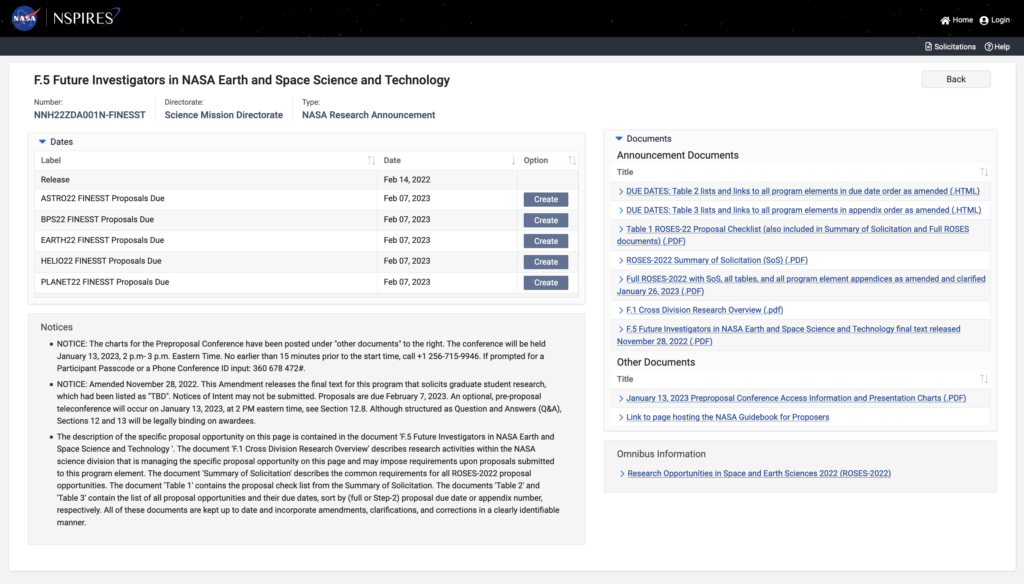Open DUE DATES Table 2 link

[803, 191]
